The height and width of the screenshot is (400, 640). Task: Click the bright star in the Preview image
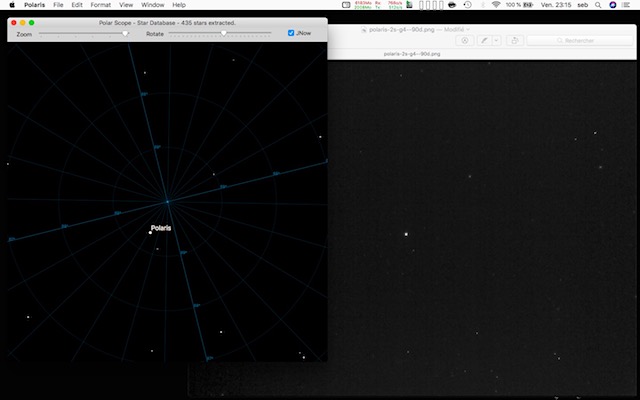click(406, 234)
